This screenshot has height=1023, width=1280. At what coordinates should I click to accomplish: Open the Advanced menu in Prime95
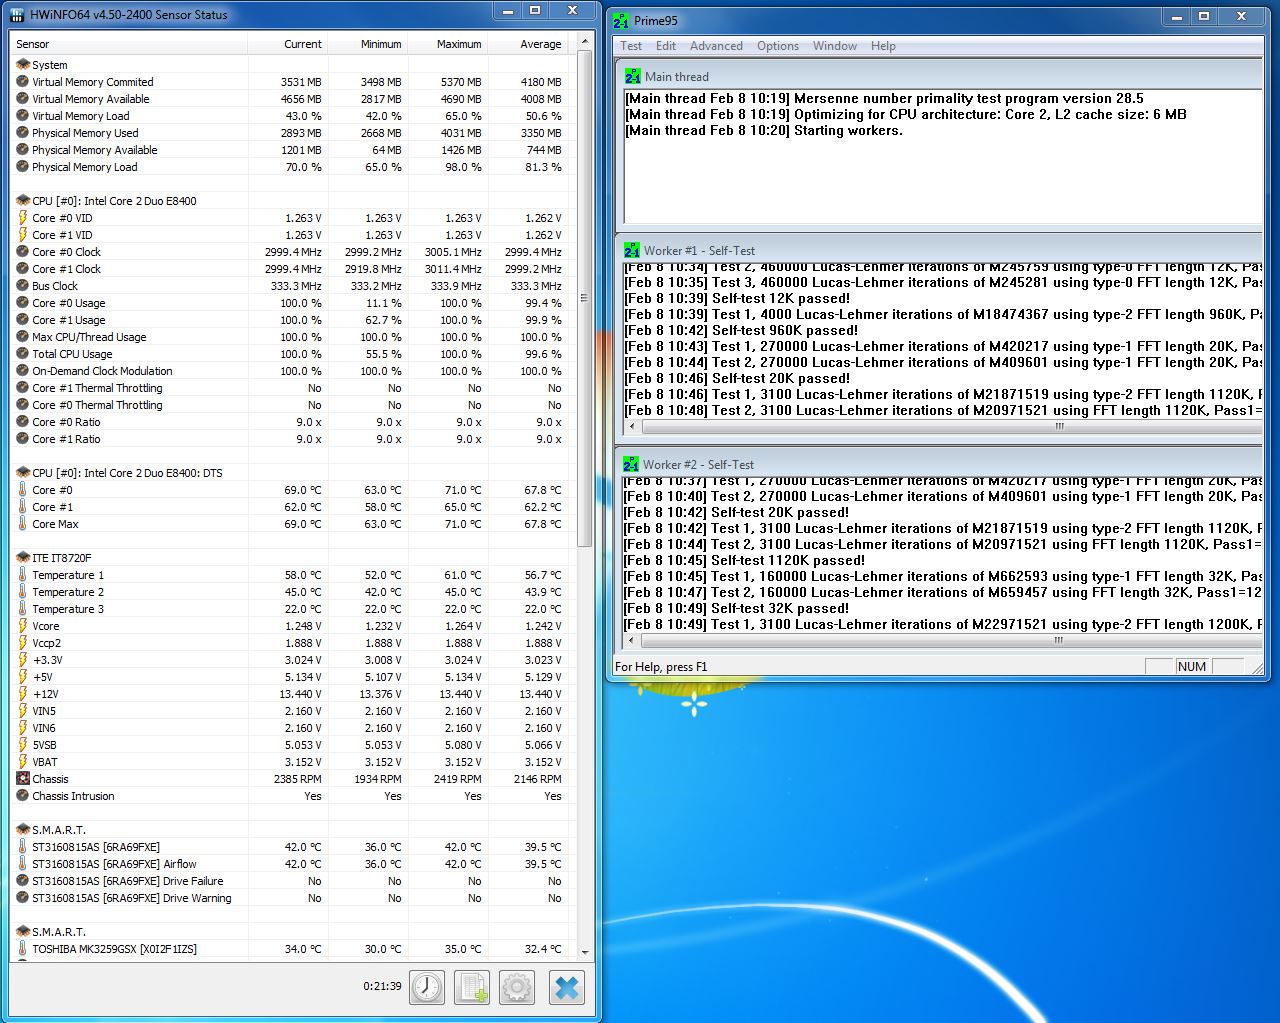pyautogui.click(x=716, y=46)
